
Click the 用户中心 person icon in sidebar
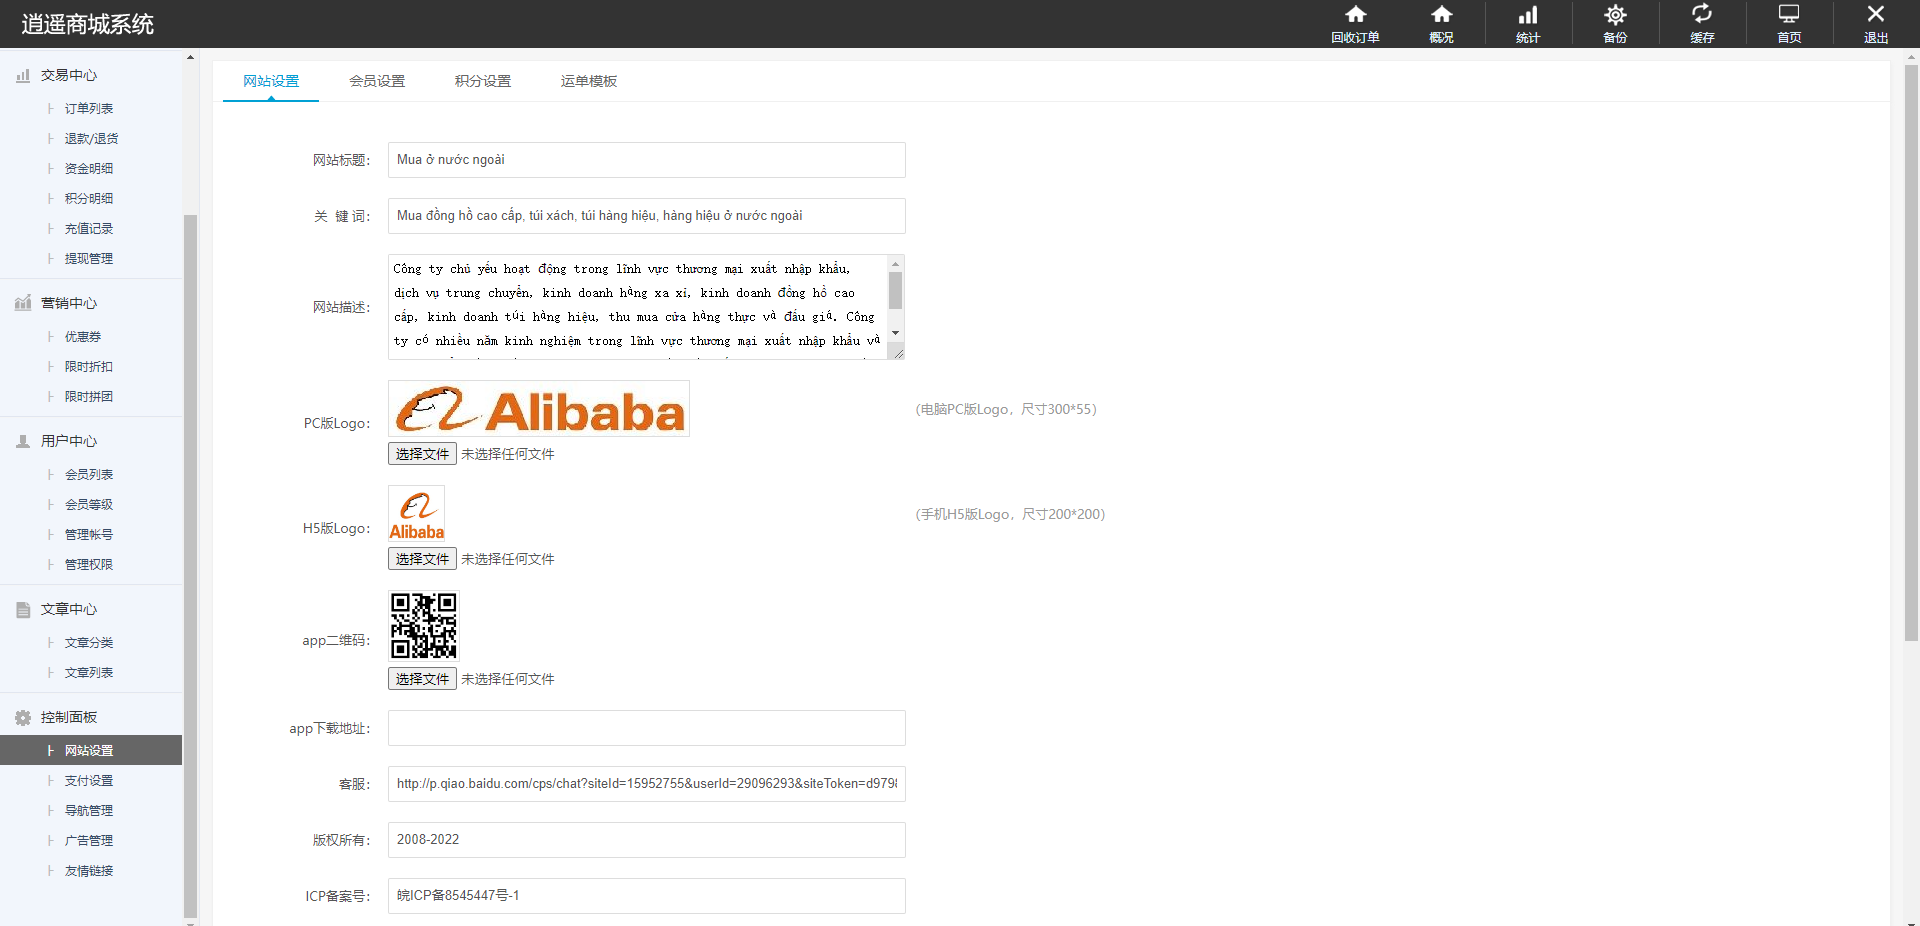coord(23,441)
